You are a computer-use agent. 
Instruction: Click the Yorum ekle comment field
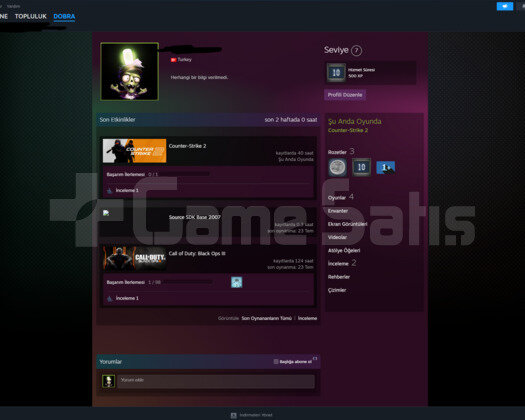point(216,381)
